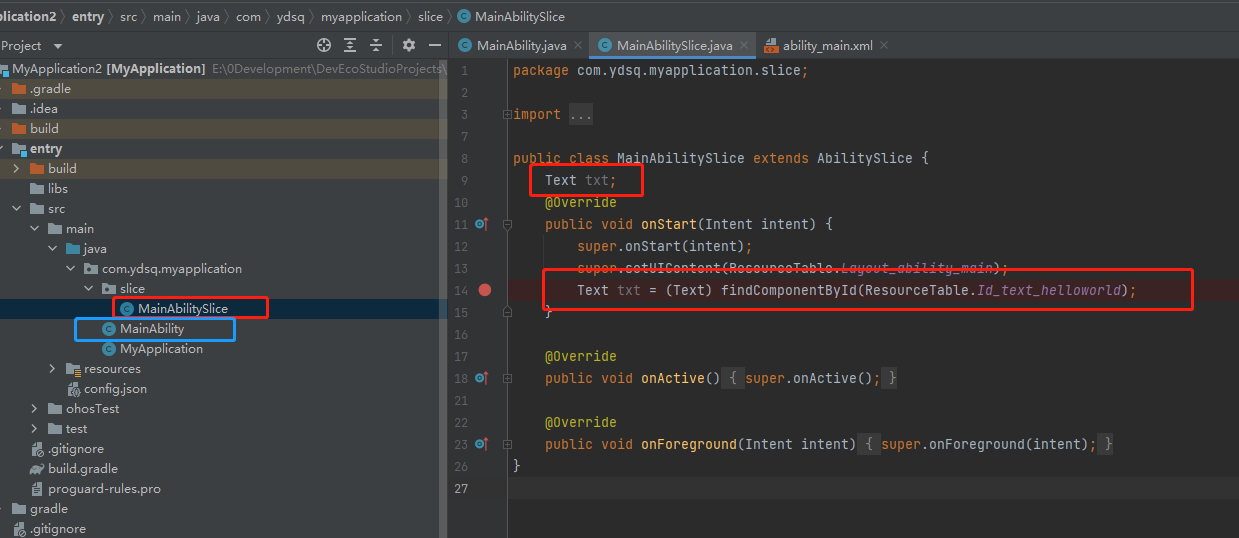Toggle the breakpoint on line 14
The height and width of the screenshot is (538, 1239).
click(485, 290)
